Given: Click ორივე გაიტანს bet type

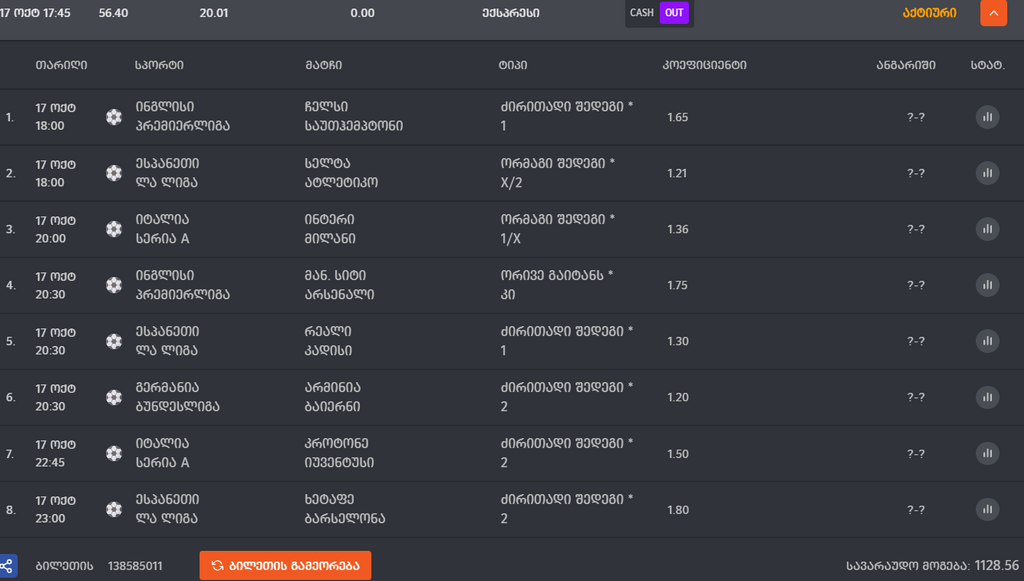Looking at the screenshot, I should pos(557,285).
